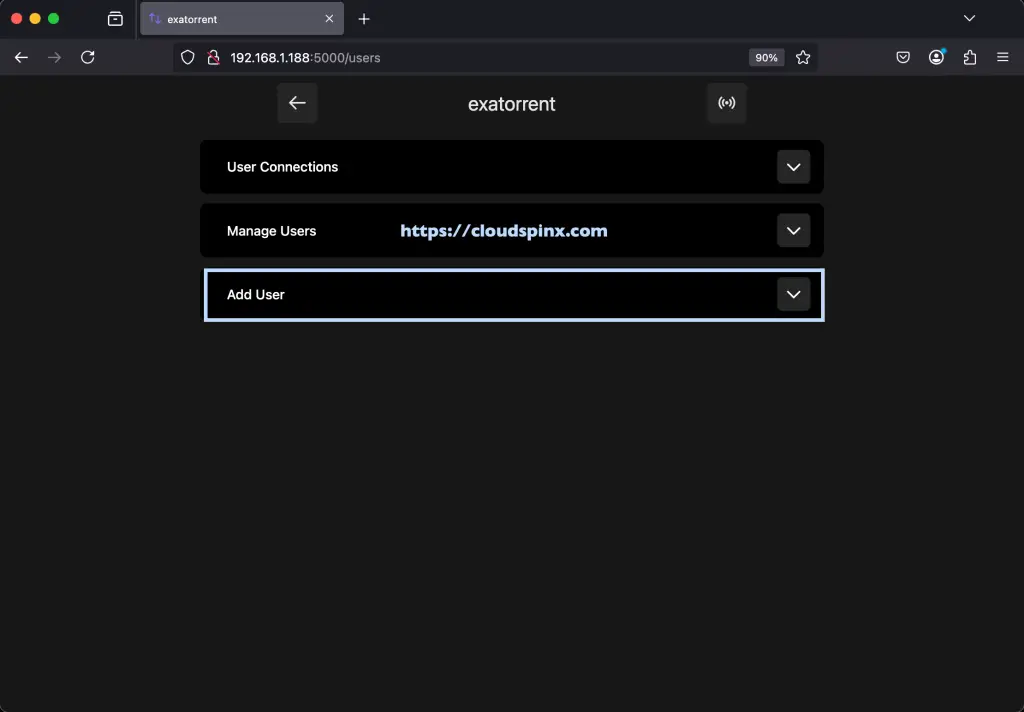
Task: Open the Firefox hamburger menu
Action: [x=1002, y=57]
